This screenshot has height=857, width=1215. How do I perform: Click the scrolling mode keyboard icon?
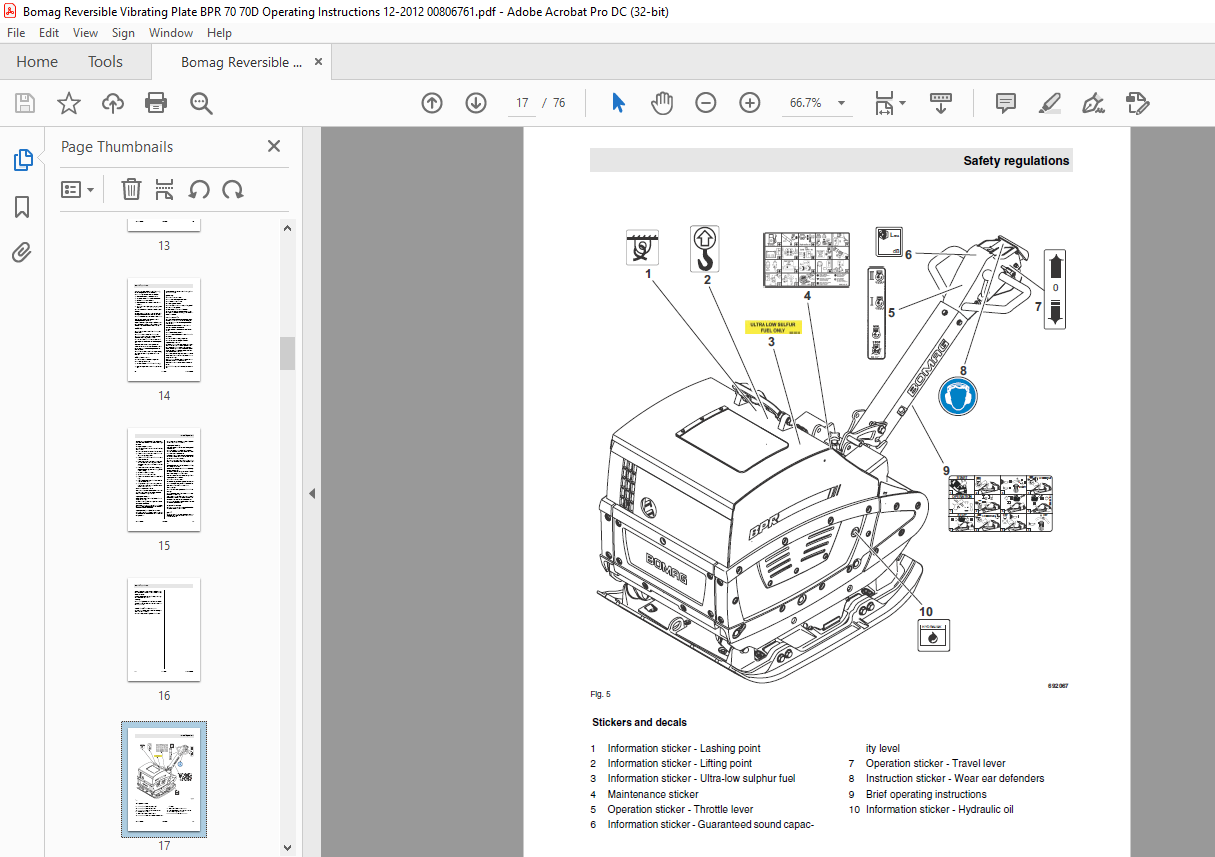941,103
